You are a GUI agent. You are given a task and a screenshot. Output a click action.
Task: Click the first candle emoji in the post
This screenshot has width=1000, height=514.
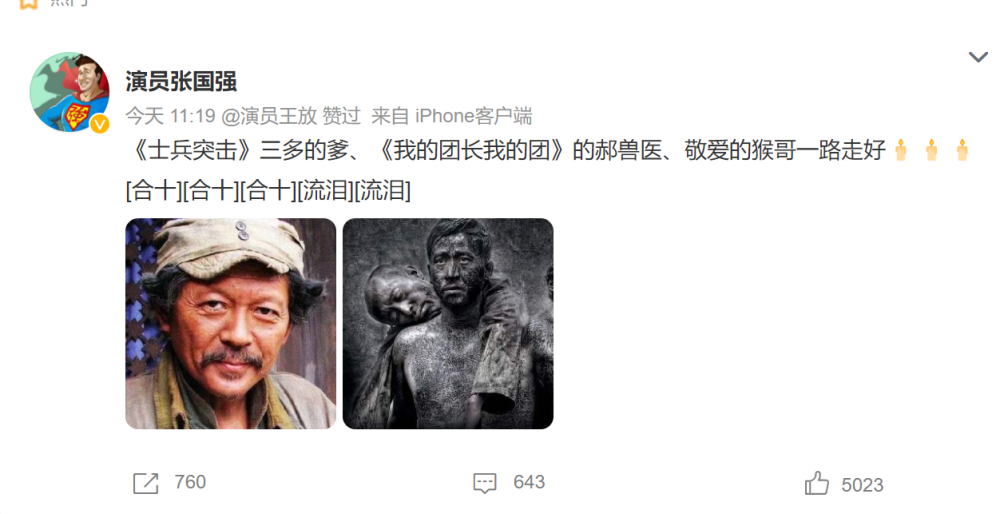click(x=901, y=151)
